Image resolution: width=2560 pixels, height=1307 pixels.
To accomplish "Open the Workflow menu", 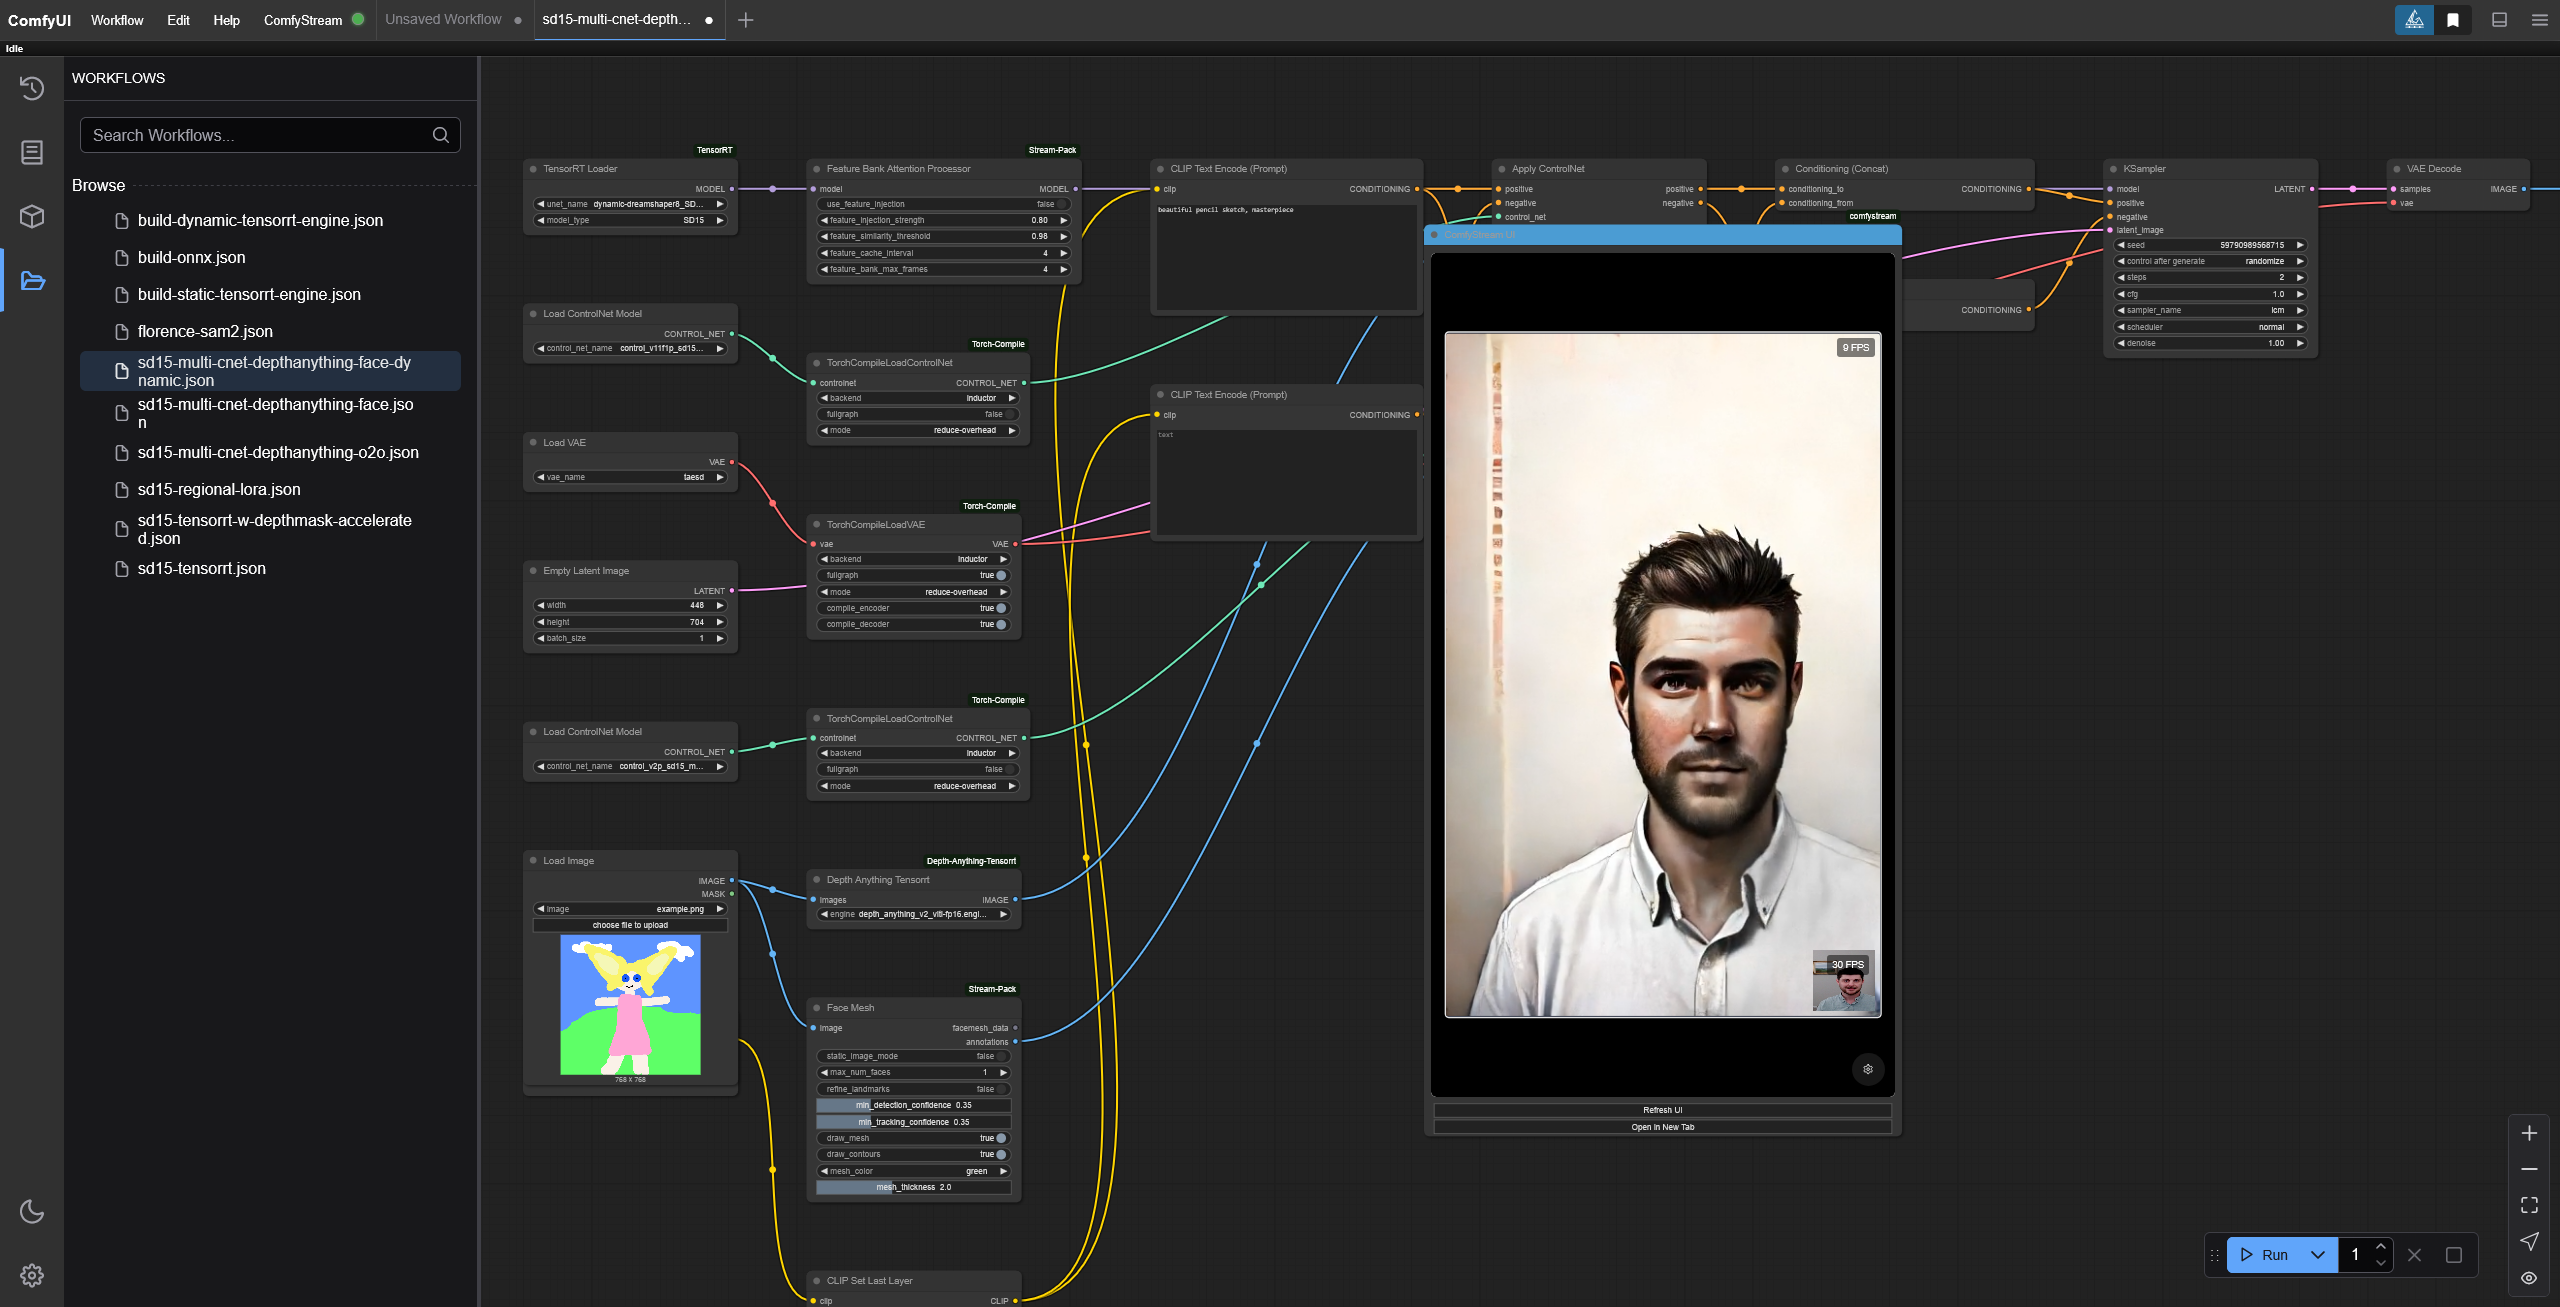I will point(116,20).
